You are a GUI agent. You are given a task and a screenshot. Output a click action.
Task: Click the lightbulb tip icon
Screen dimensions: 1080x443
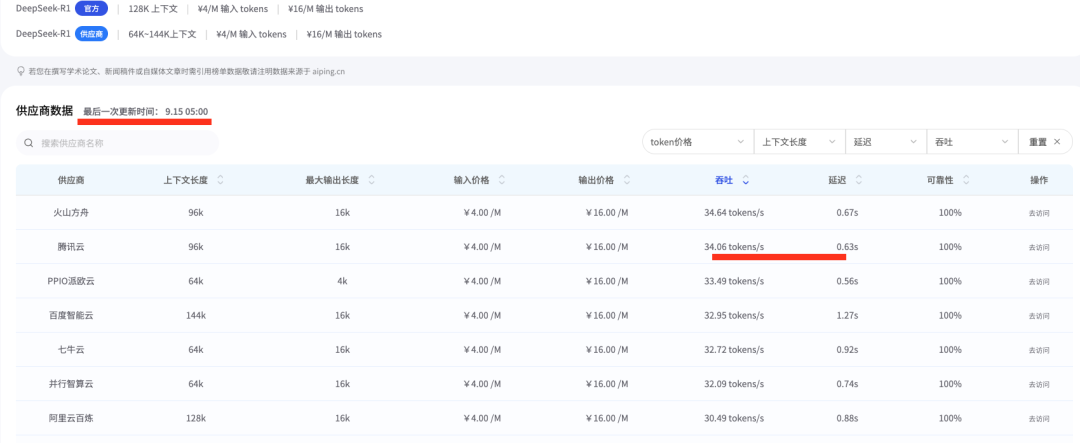[x=22, y=71]
